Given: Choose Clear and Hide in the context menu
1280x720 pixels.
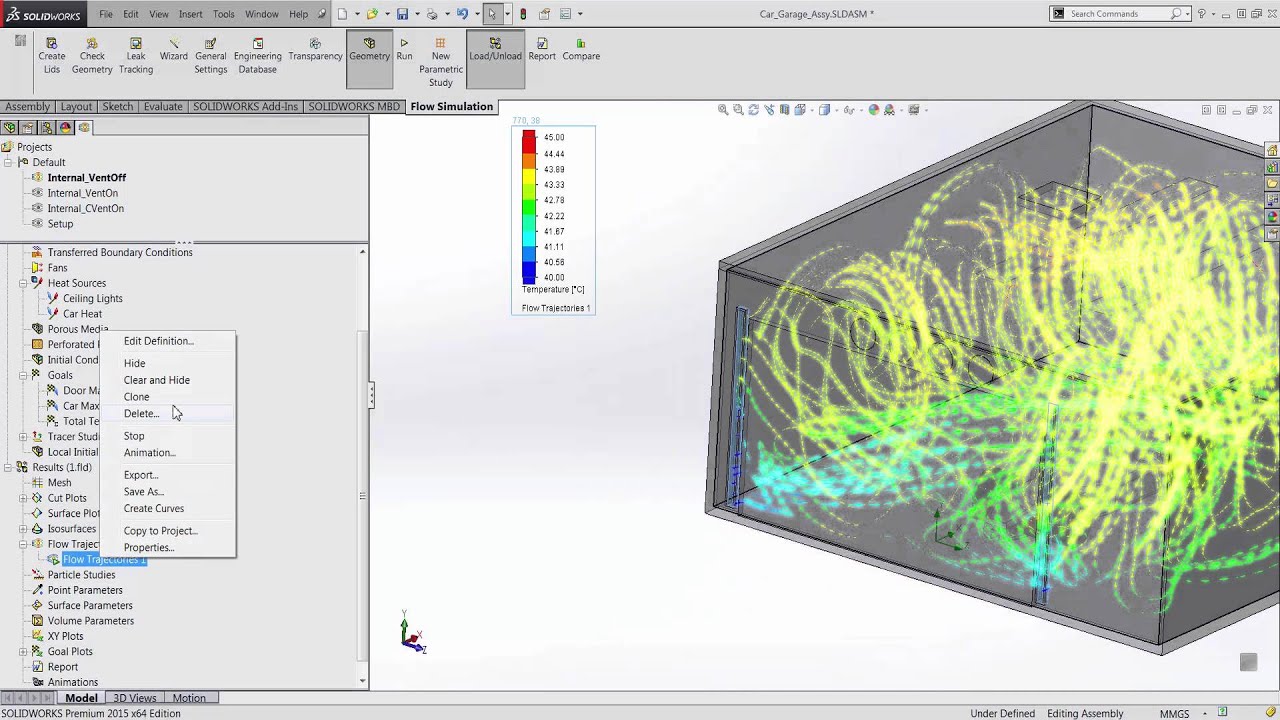Looking at the screenshot, I should coord(157,380).
